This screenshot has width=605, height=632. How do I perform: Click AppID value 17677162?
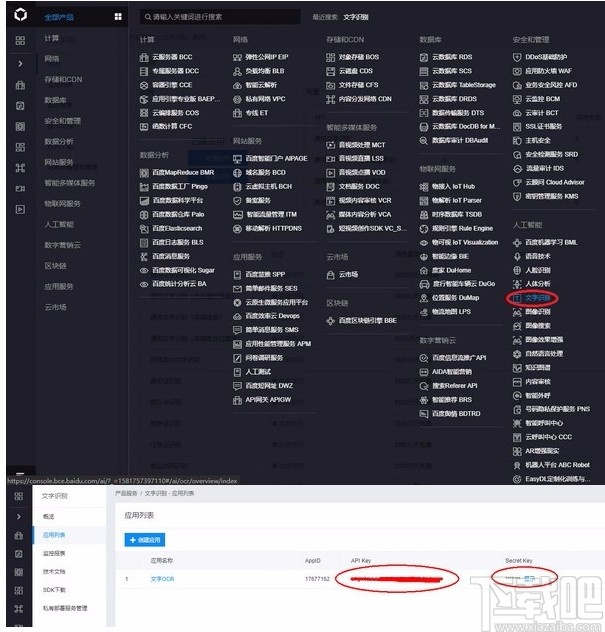[x=317, y=579]
